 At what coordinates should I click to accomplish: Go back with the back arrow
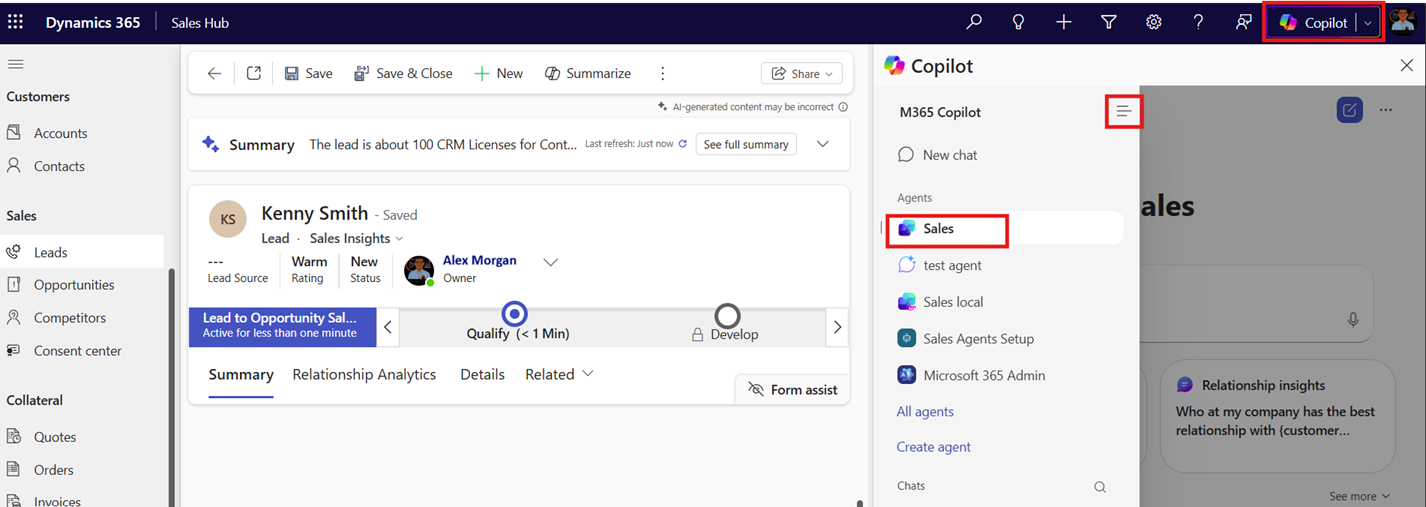click(x=214, y=73)
